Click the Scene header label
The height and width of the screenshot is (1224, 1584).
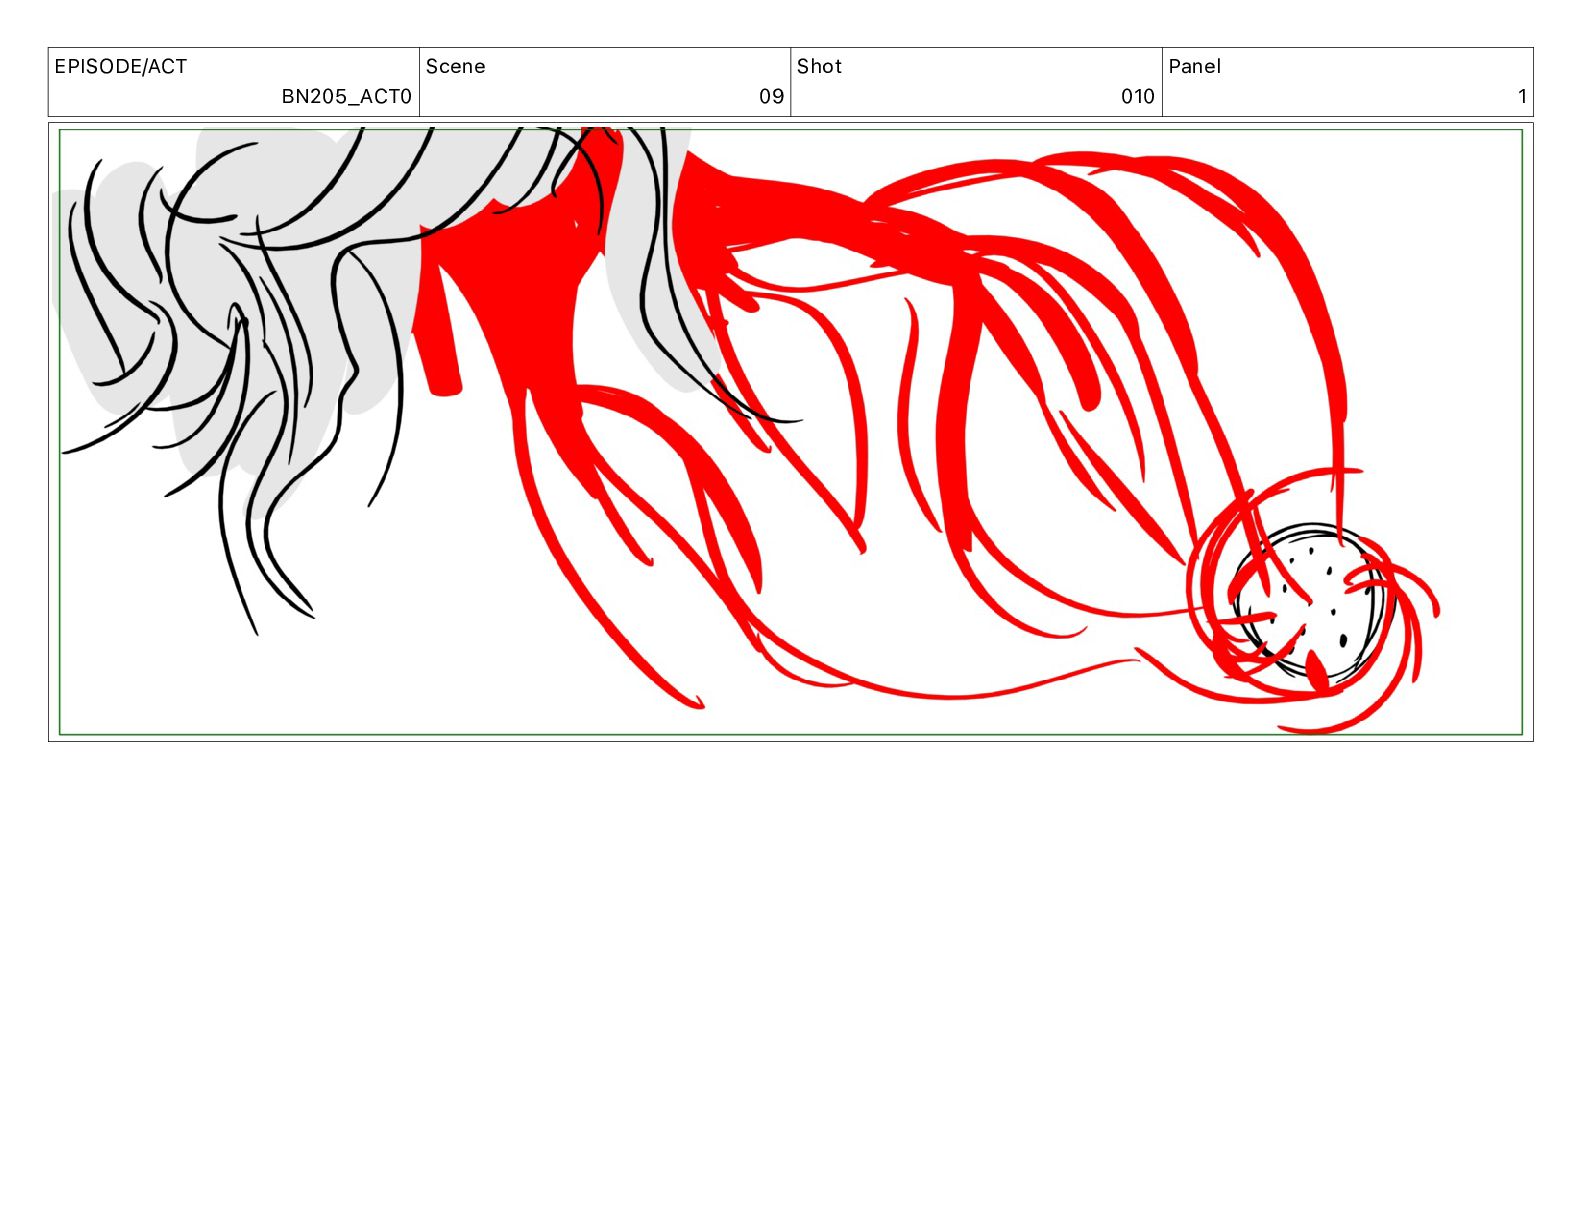pos(455,66)
